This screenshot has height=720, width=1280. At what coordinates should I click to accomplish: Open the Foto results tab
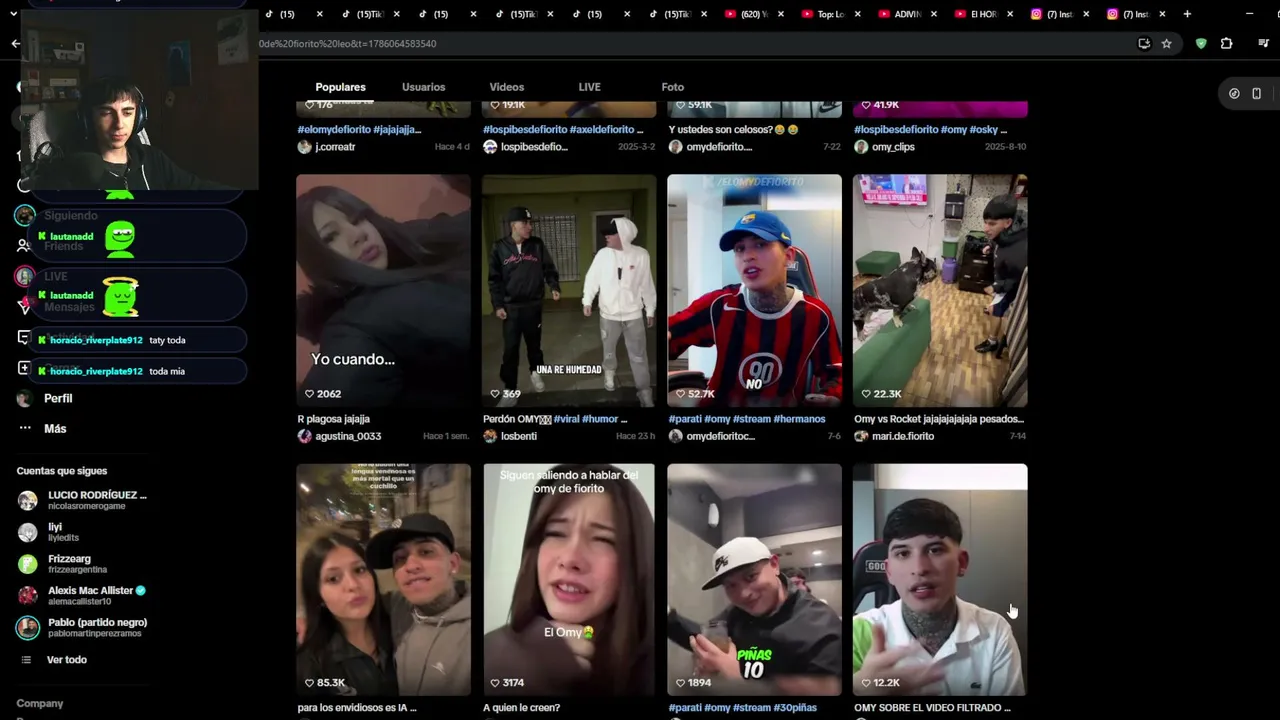click(x=672, y=87)
